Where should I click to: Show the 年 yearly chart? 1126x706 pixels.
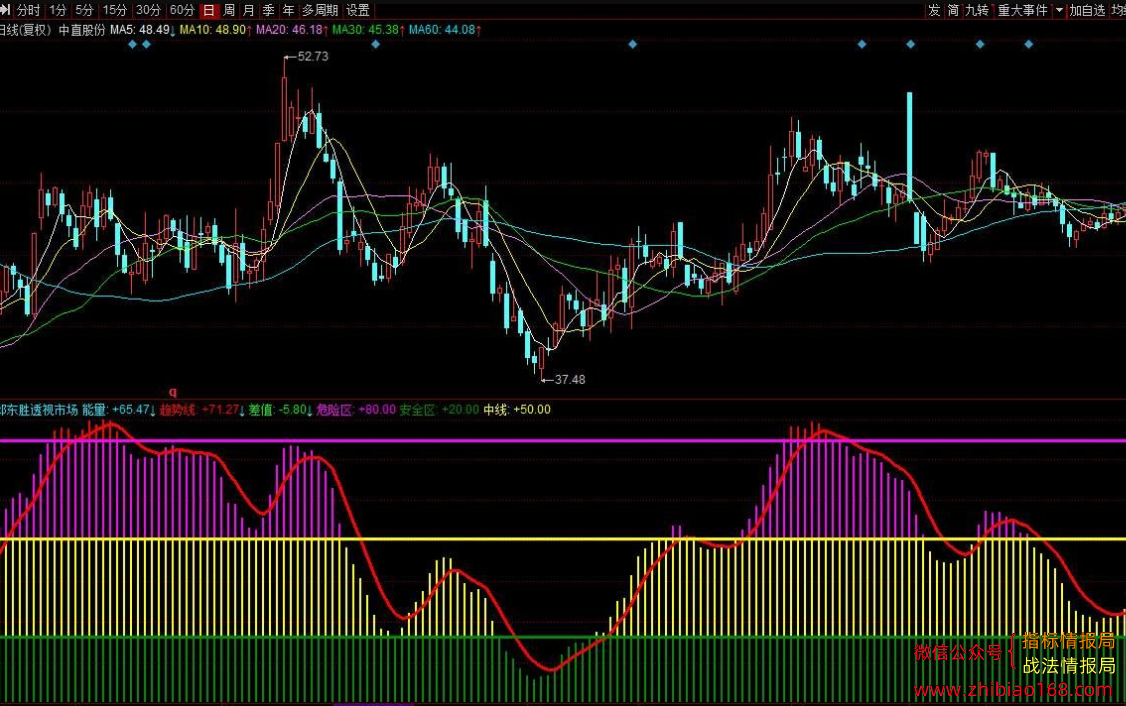289,10
